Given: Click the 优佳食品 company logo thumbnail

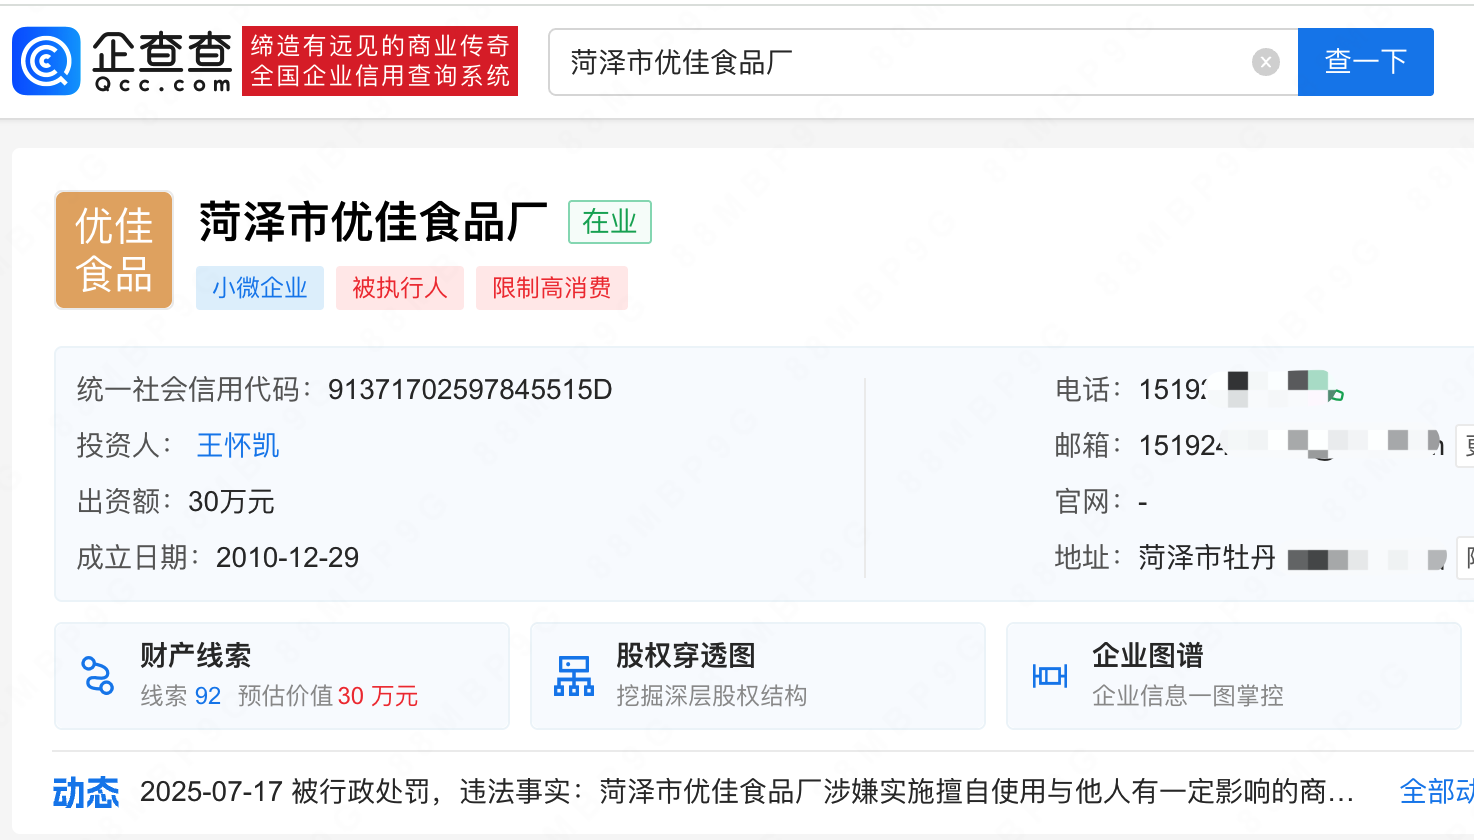Looking at the screenshot, I should pyautogui.click(x=114, y=250).
